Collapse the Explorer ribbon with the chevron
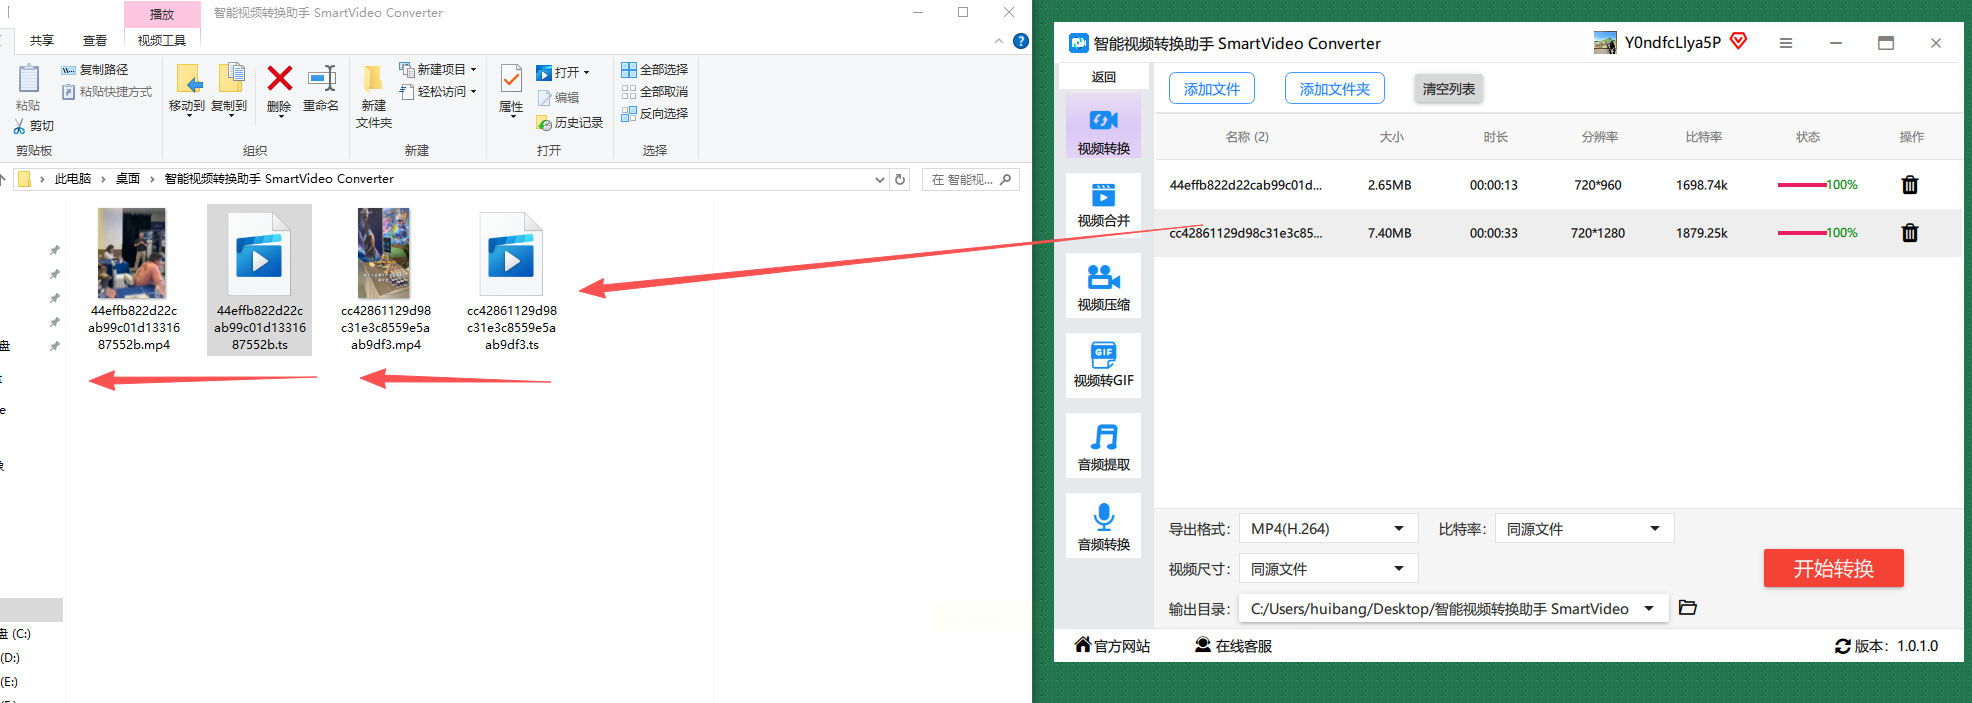Screen dimensions: 1972x703 [x=999, y=41]
